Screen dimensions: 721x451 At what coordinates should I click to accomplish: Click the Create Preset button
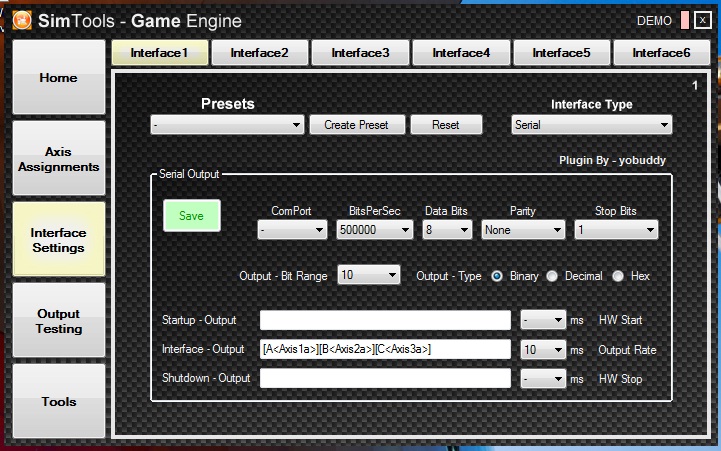pos(357,125)
